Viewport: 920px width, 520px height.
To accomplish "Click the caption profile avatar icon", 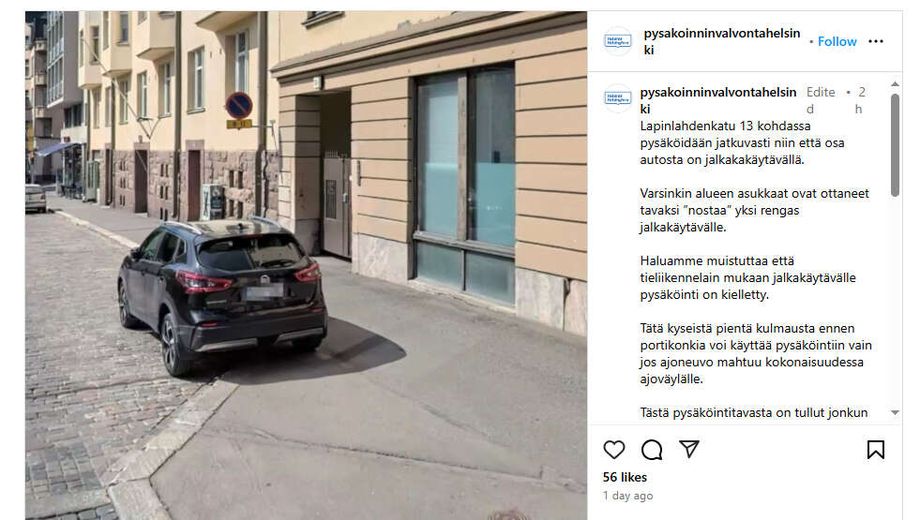I will coord(618,98).
